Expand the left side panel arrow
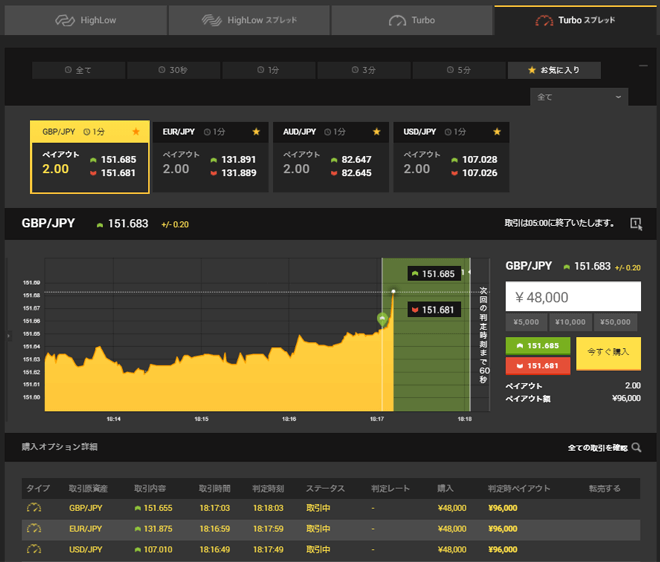Image resolution: width=660 pixels, height=562 pixels. pyautogui.click(x=8, y=336)
